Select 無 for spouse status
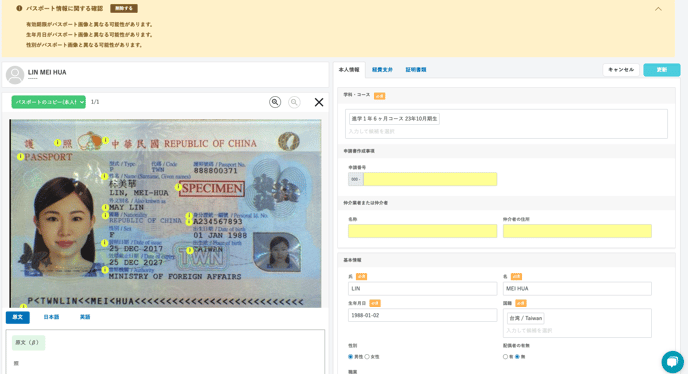Screen dimensions: 688x374 tap(517, 357)
